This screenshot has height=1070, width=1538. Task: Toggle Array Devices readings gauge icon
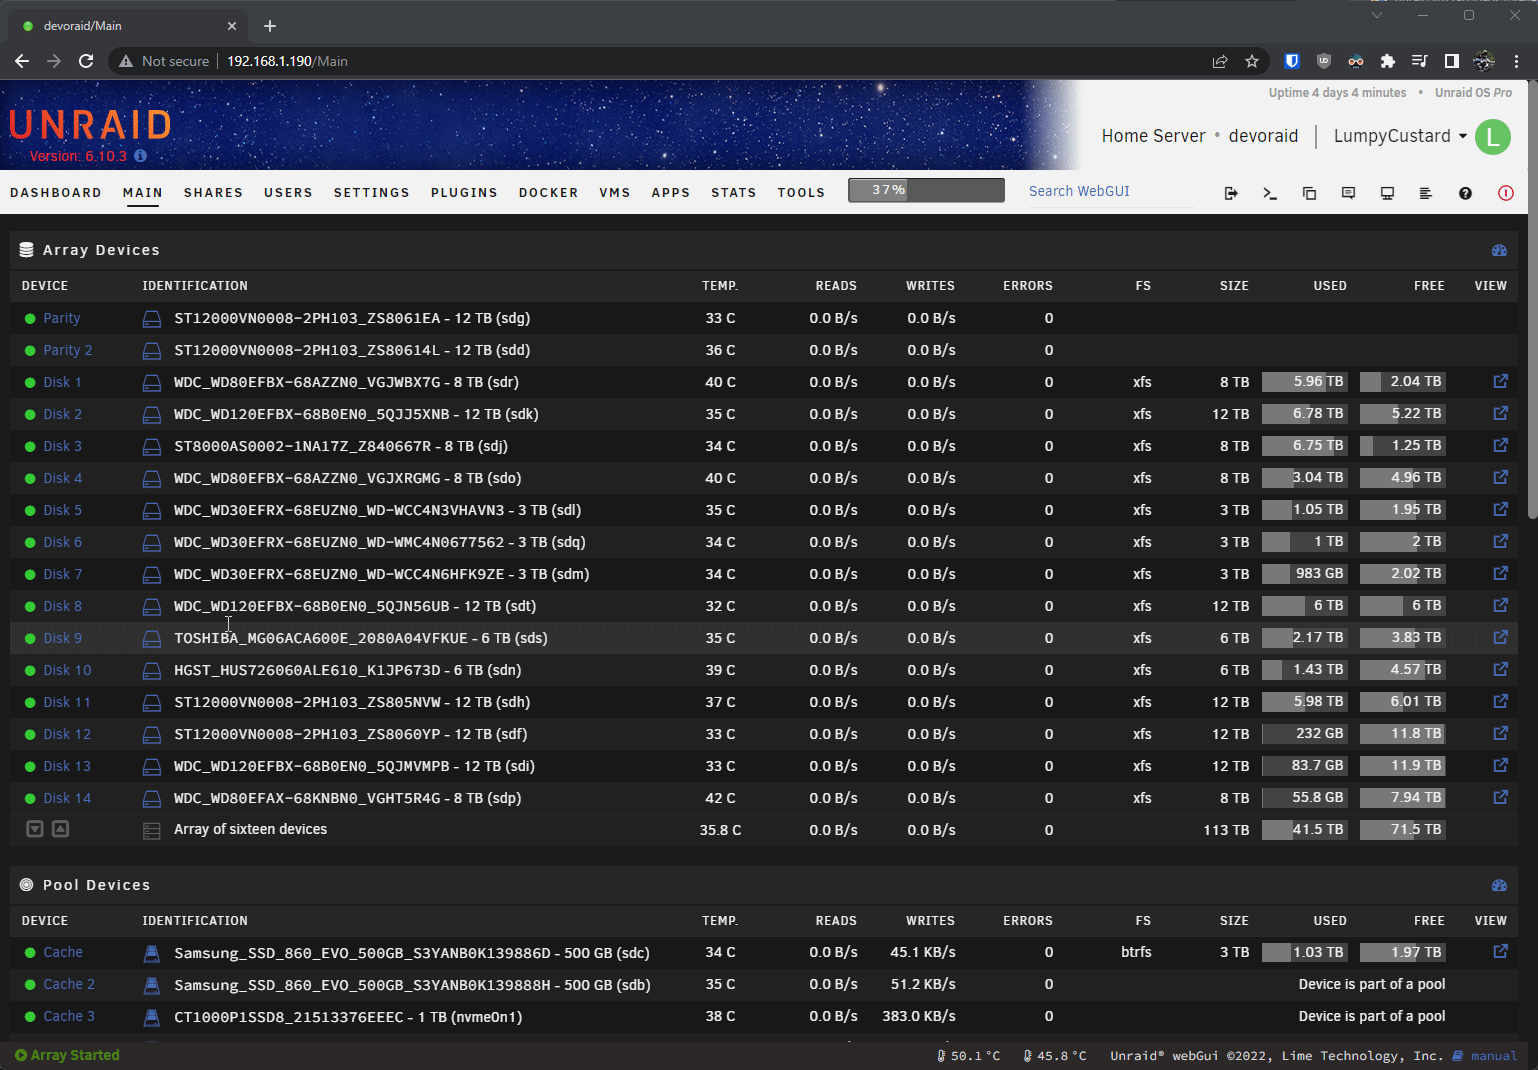click(1499, 250)
